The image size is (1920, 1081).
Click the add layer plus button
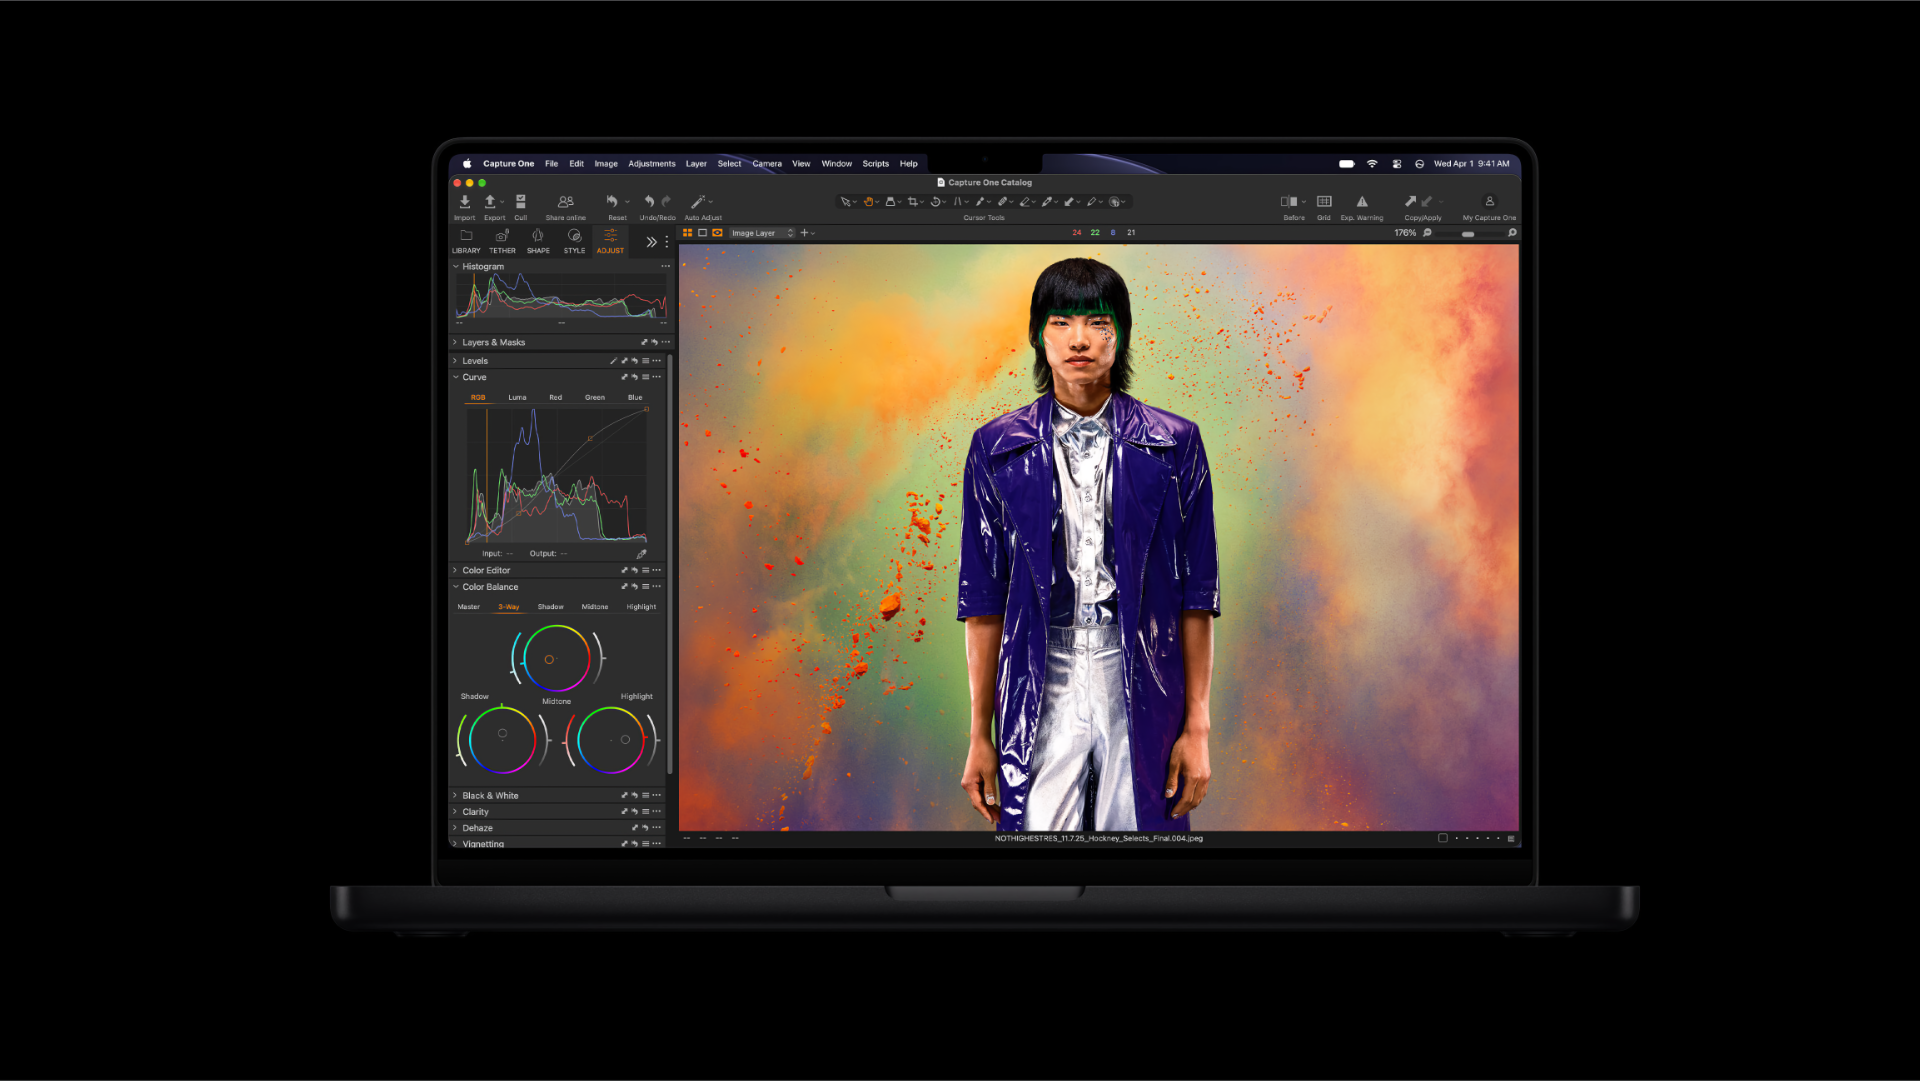click(804, 233)
